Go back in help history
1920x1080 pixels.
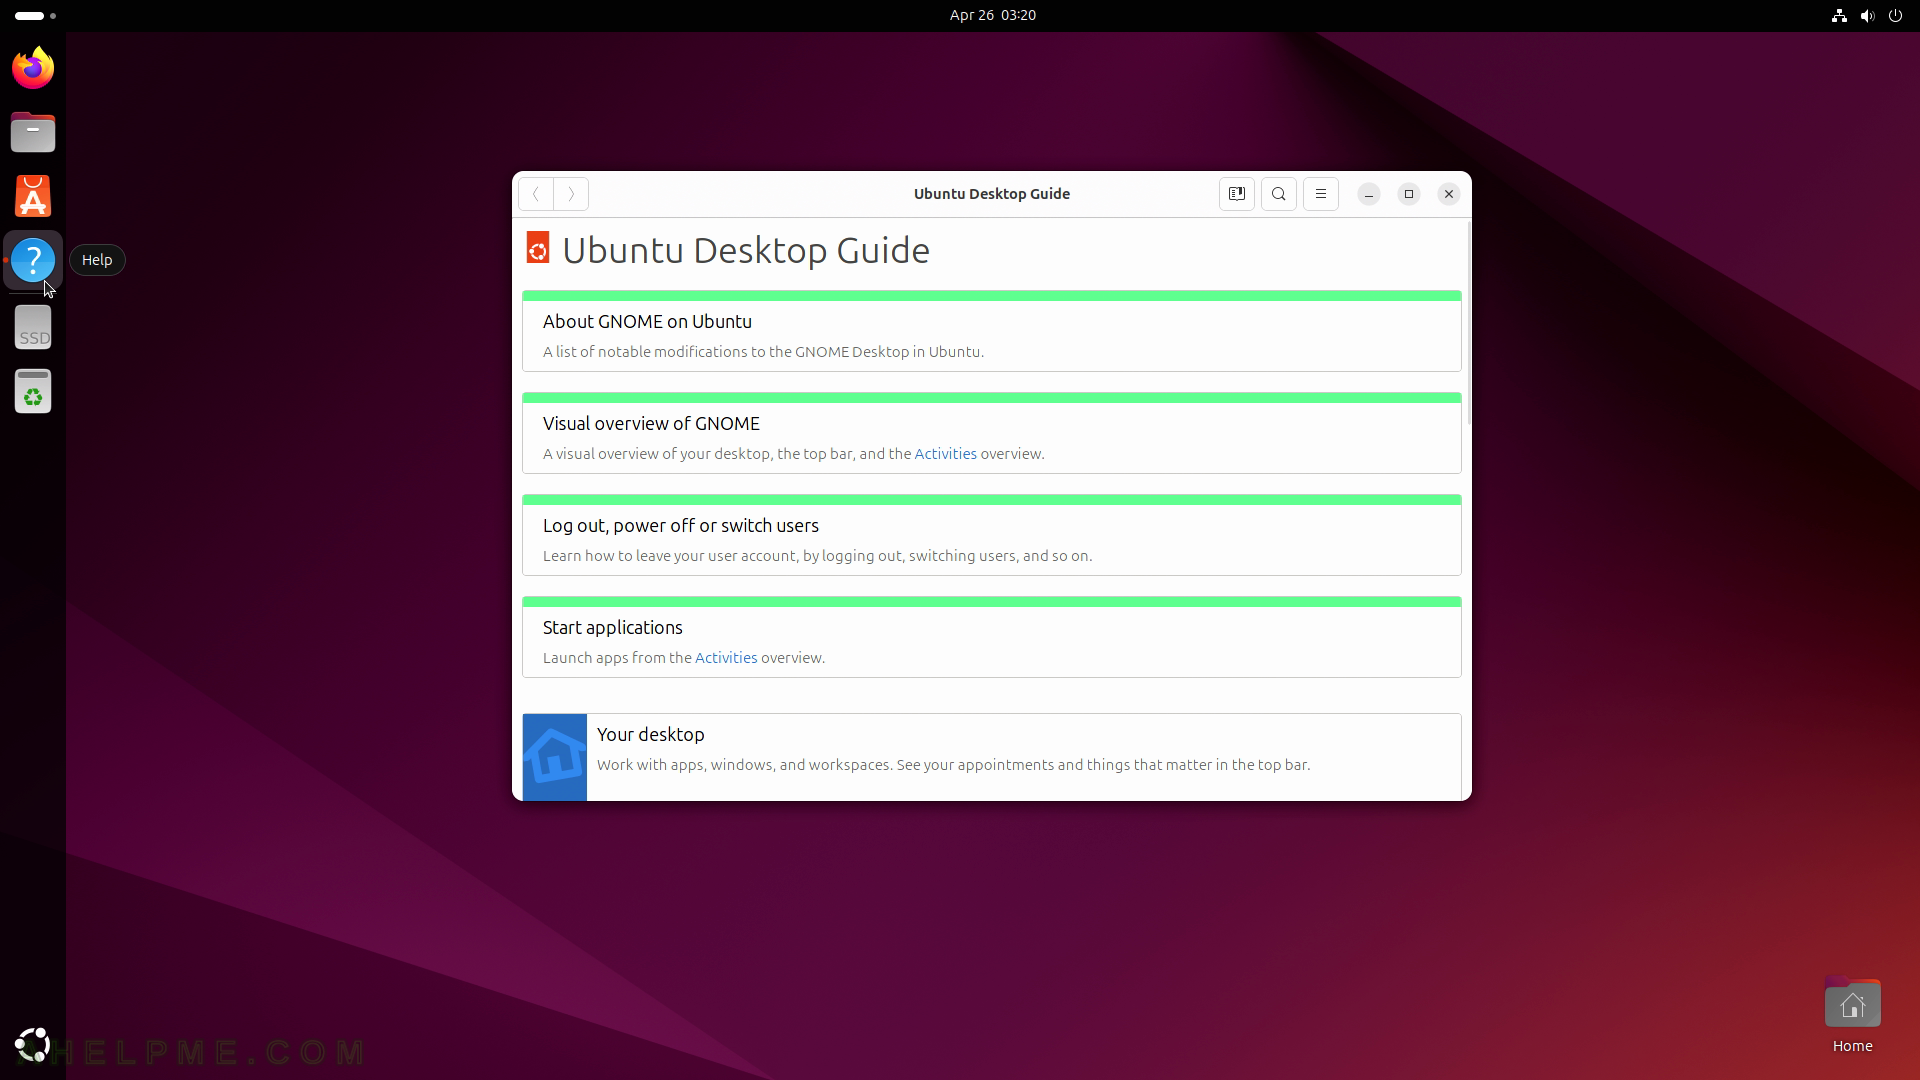[536, 194]
